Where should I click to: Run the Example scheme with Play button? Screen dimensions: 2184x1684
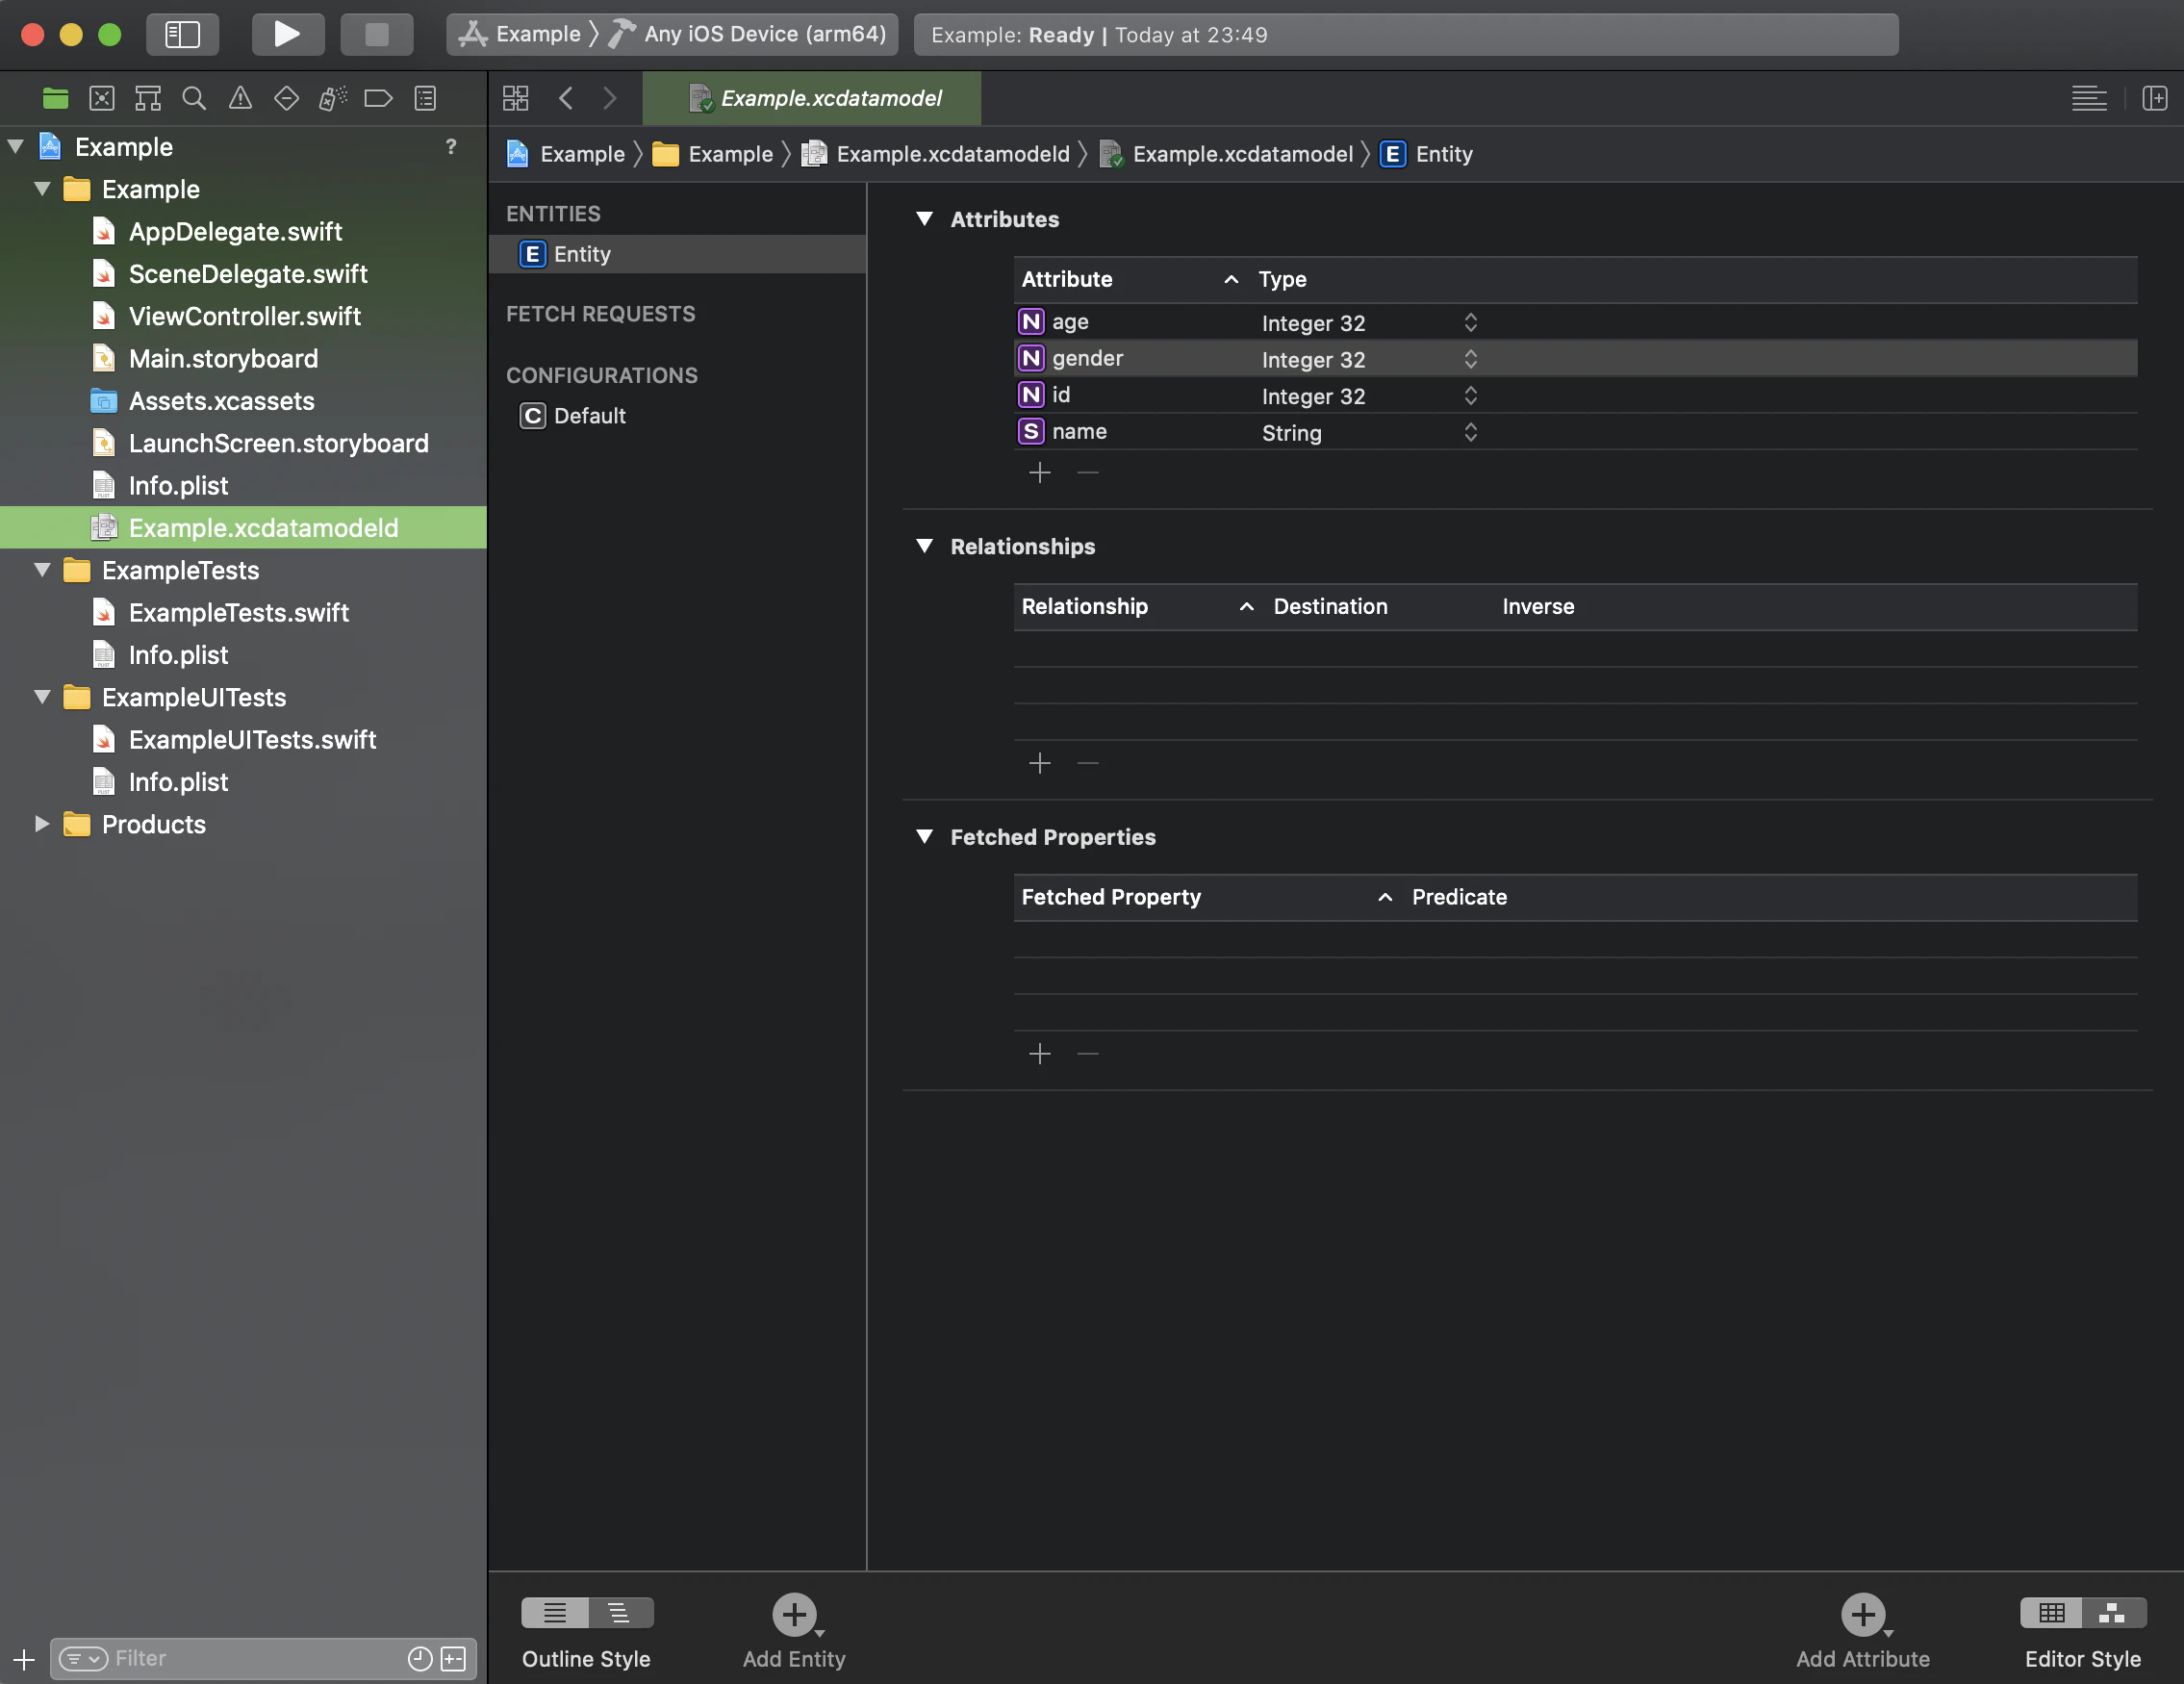(287, 34)
